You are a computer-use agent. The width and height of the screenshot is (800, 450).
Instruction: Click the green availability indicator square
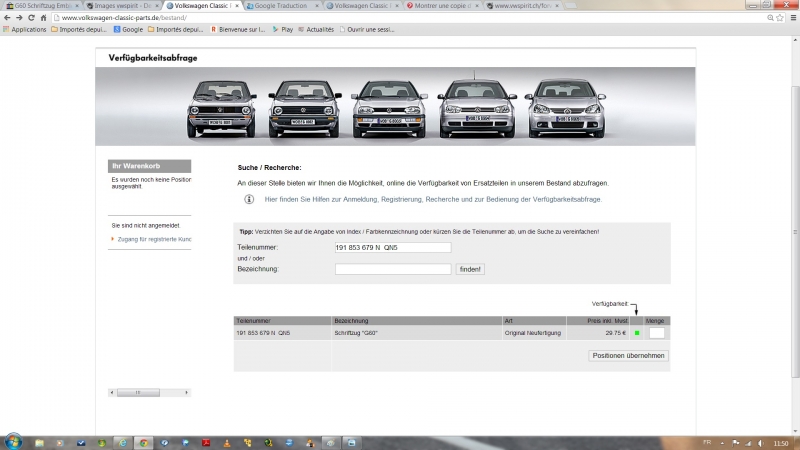click(637, 333)
